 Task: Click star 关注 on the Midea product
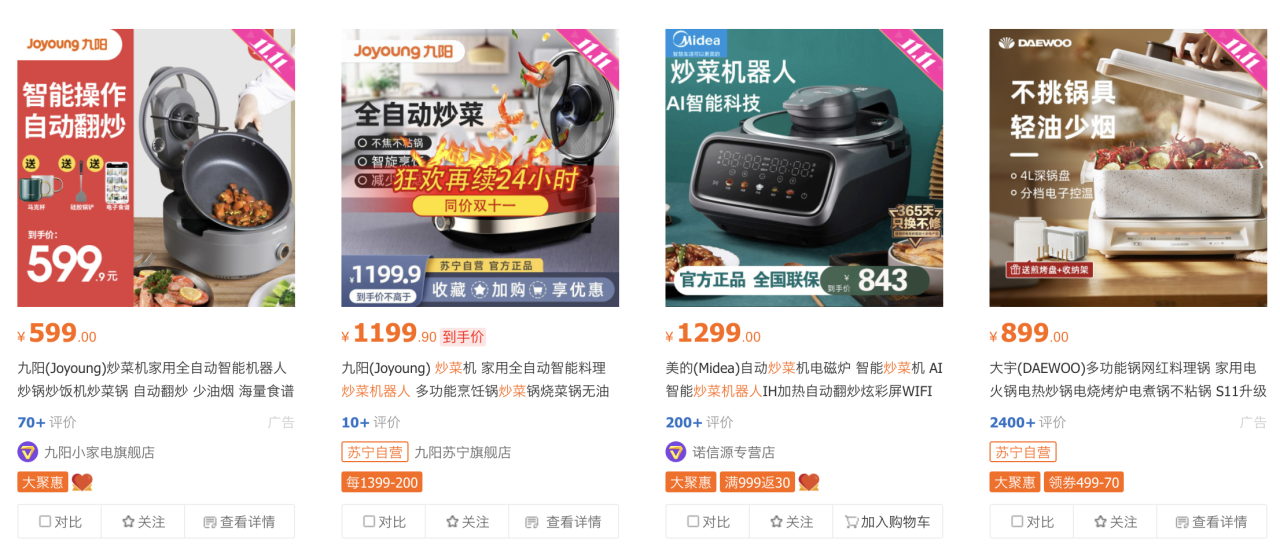[x=791, y=522]
